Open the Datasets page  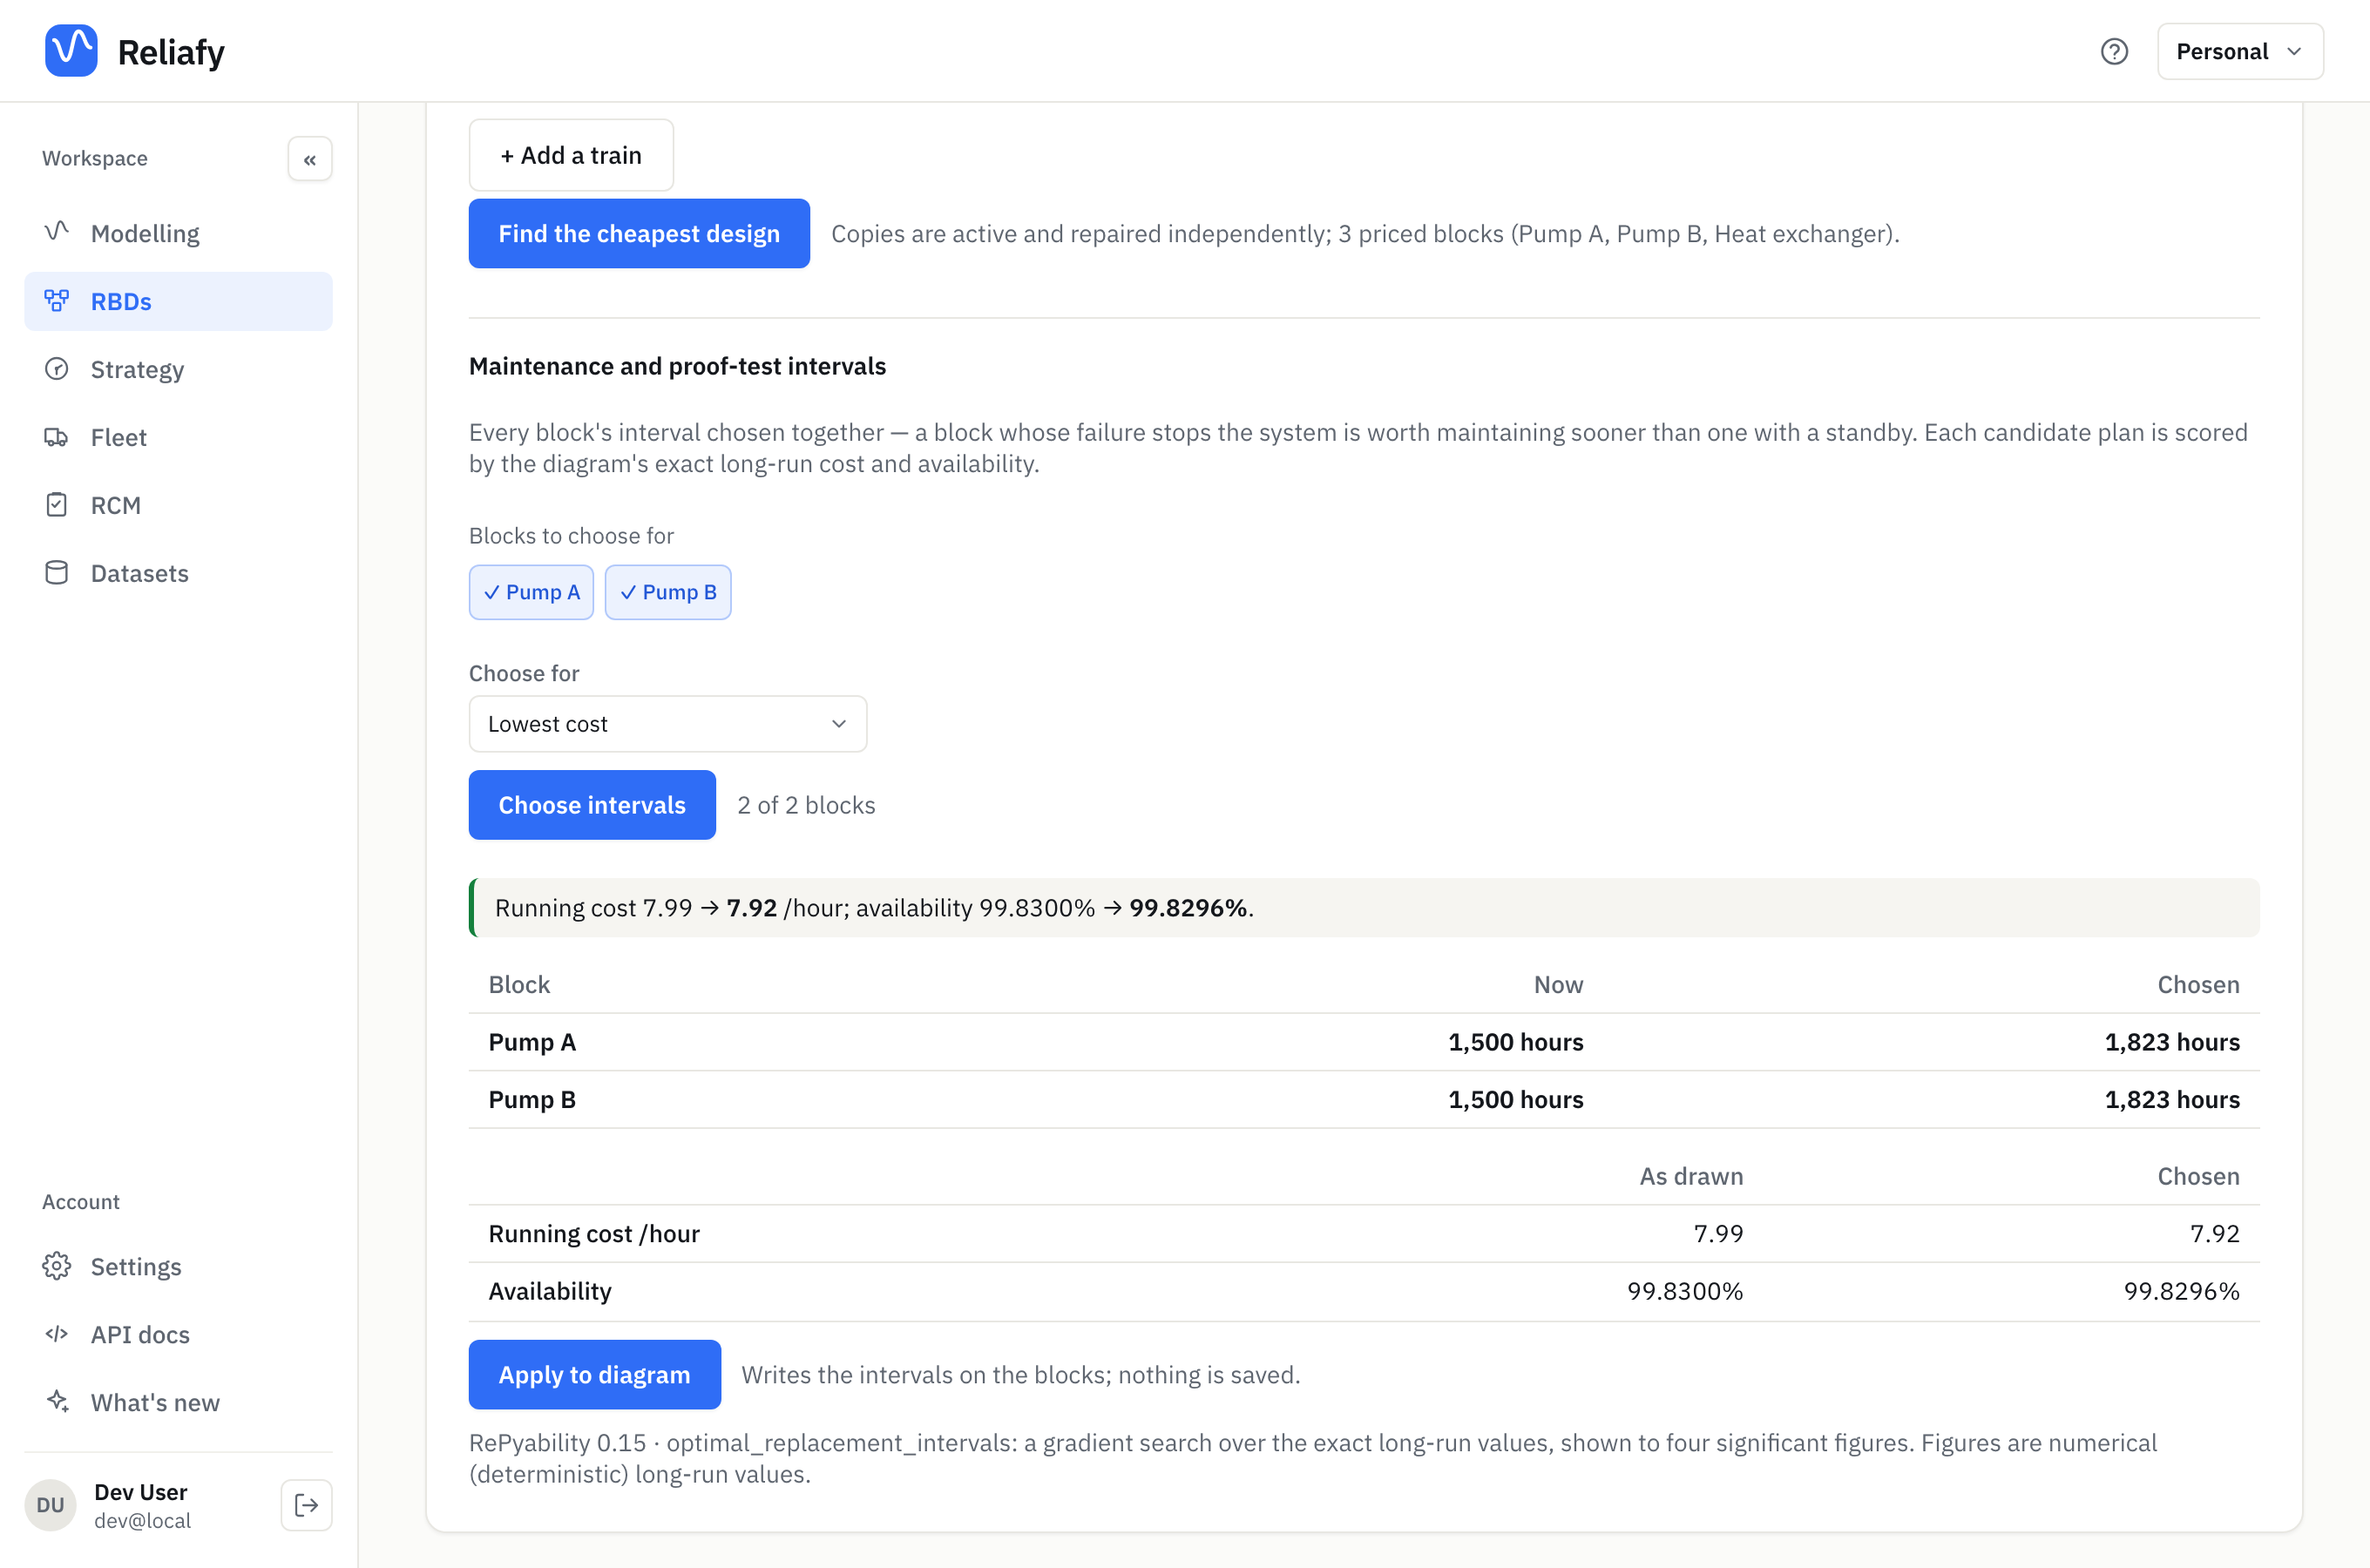(178, 573)
